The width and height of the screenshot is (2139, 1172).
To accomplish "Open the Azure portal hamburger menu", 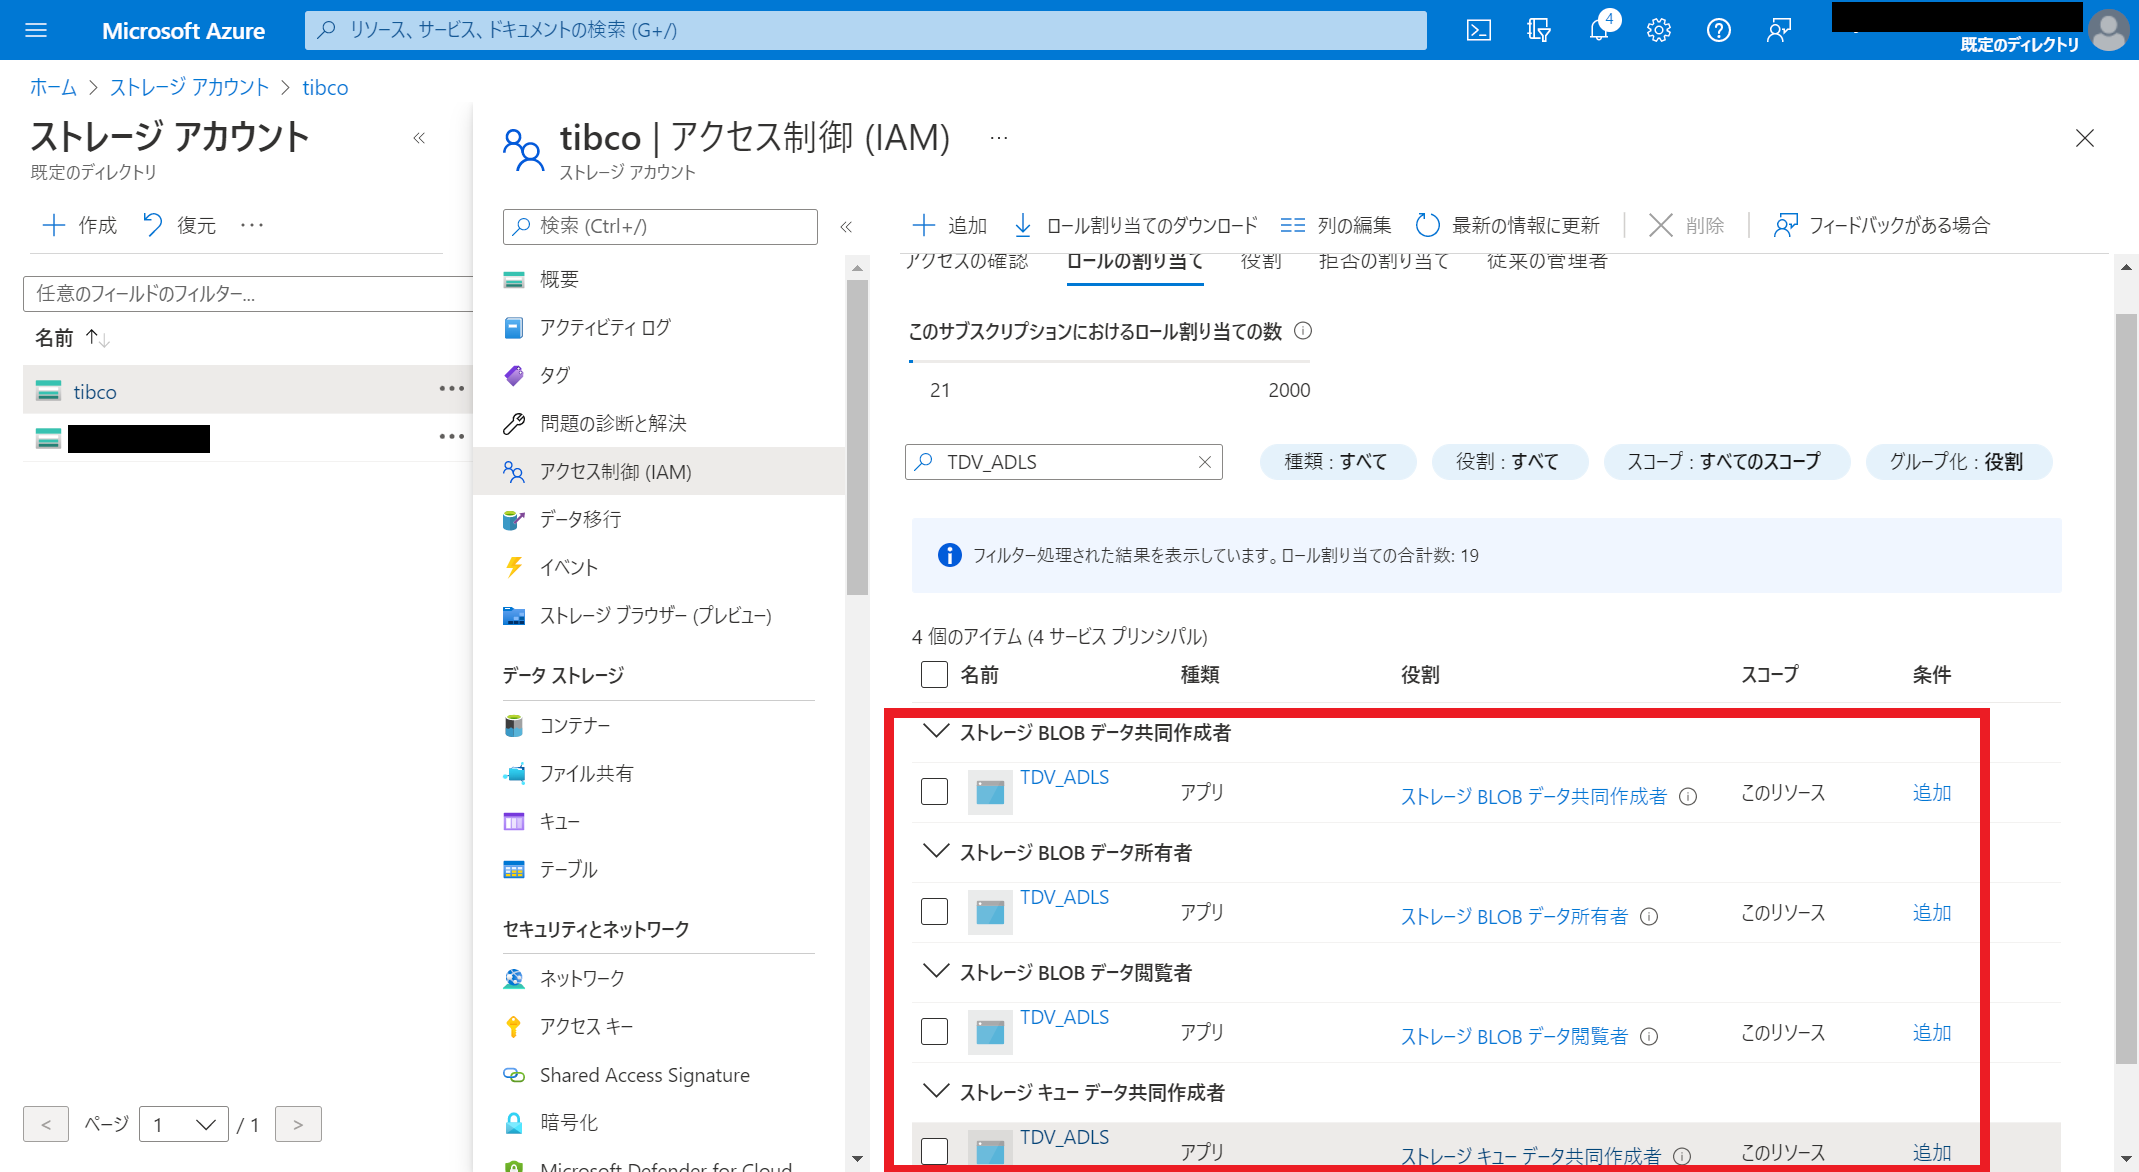I will pos(36,30).
